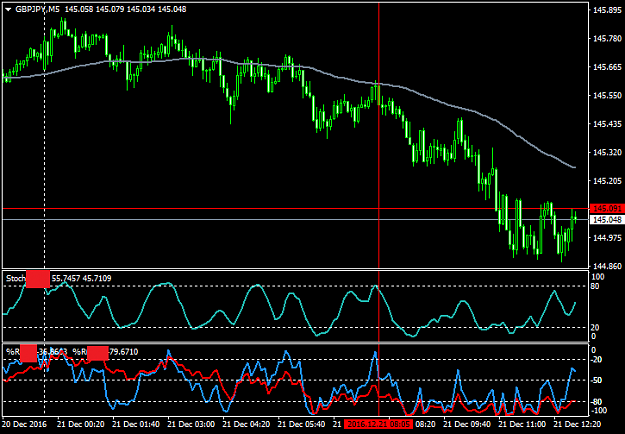Click the -100 level on %R scale
Image resolution: width=625 pixels, height=434 pixels.
point(599,410)
